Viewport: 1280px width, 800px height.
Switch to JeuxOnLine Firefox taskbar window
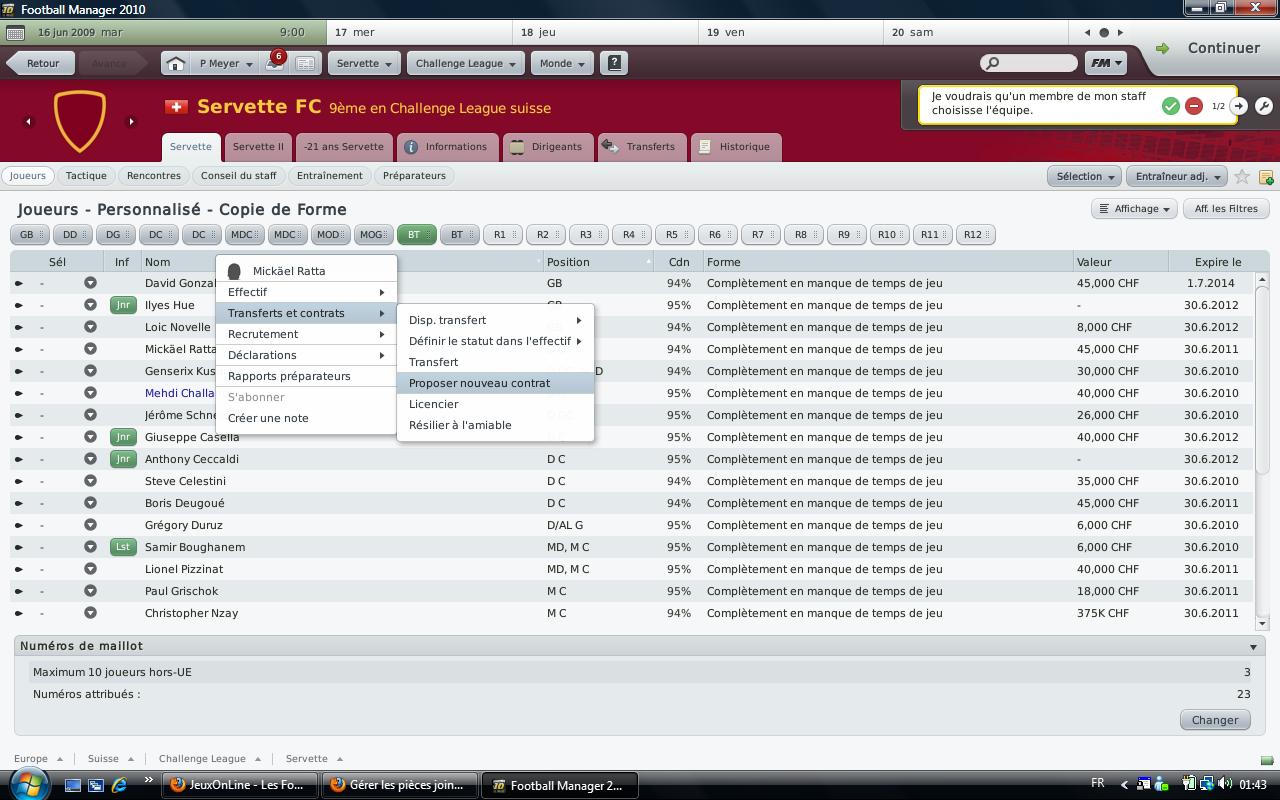pos(240,785)
